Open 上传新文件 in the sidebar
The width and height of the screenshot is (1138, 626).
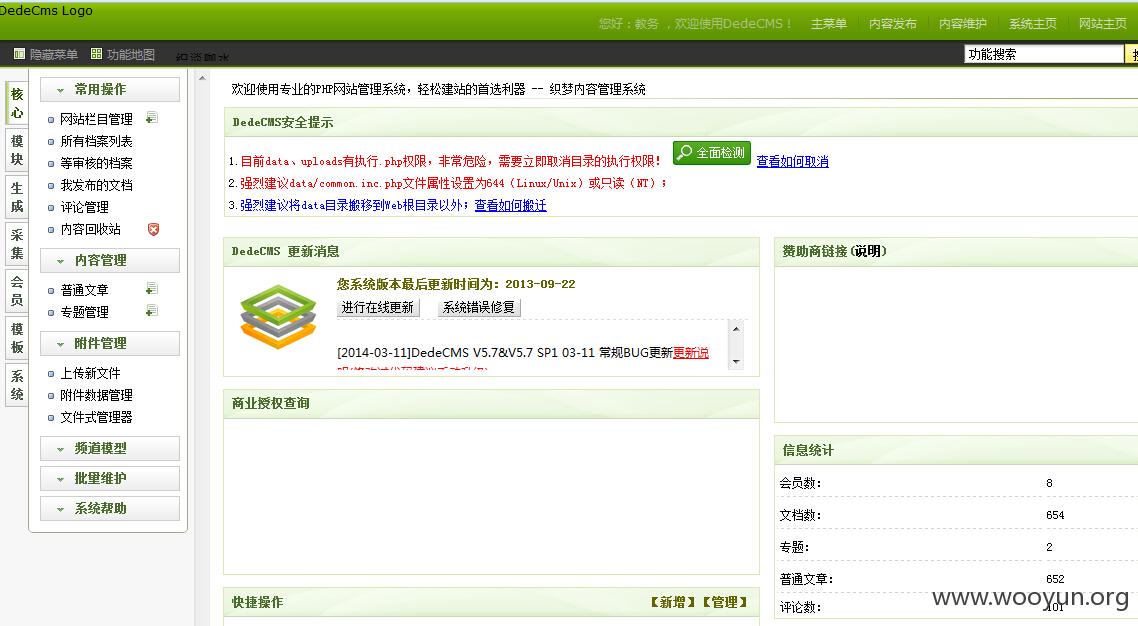click(91, 373)
